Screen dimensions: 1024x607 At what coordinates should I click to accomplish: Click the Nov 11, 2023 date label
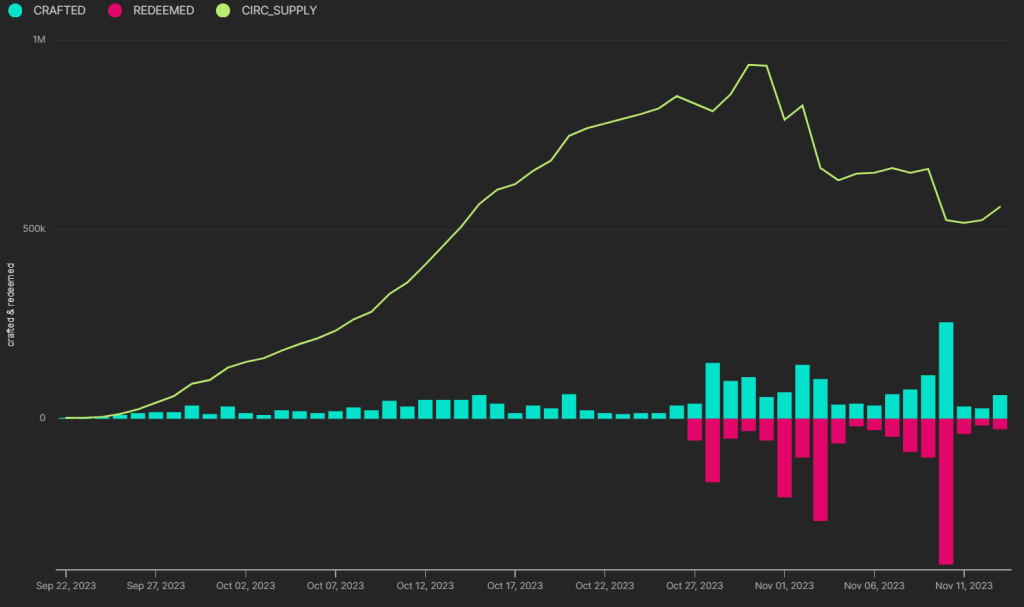[964, 586]
